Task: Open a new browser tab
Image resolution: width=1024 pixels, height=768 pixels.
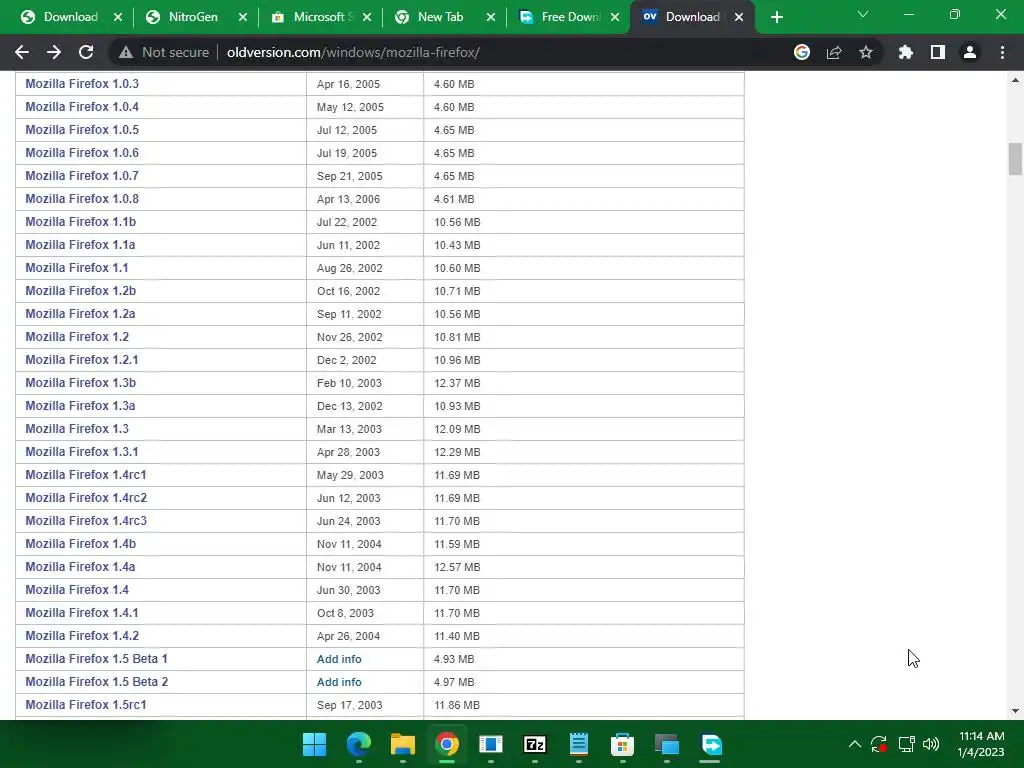Action: (x=776, y=17)
